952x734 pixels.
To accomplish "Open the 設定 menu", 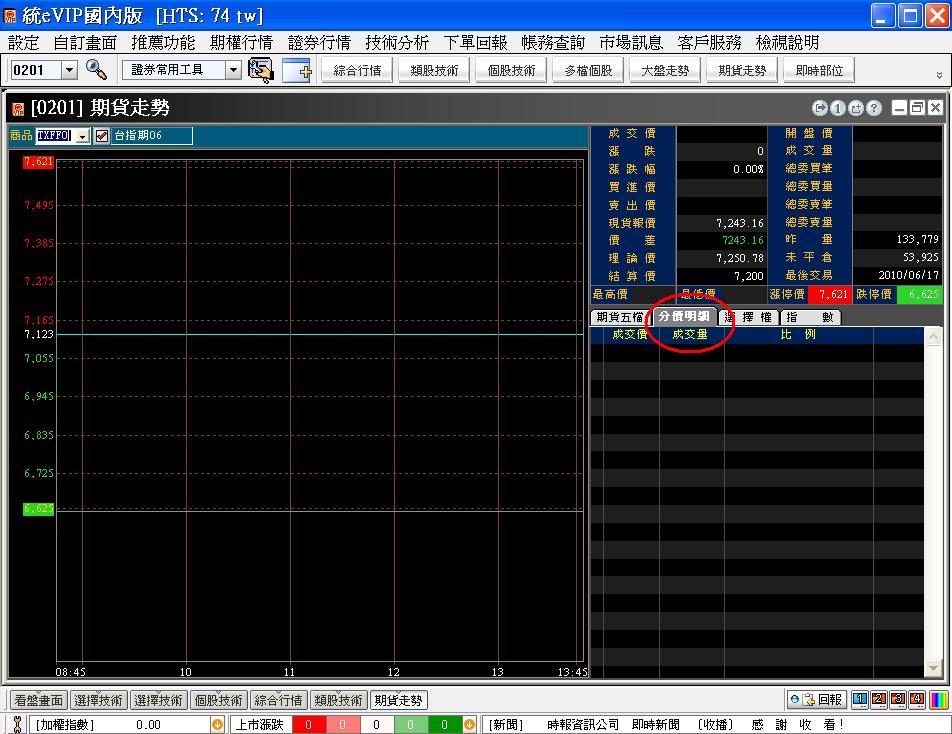I will point(23,42).
